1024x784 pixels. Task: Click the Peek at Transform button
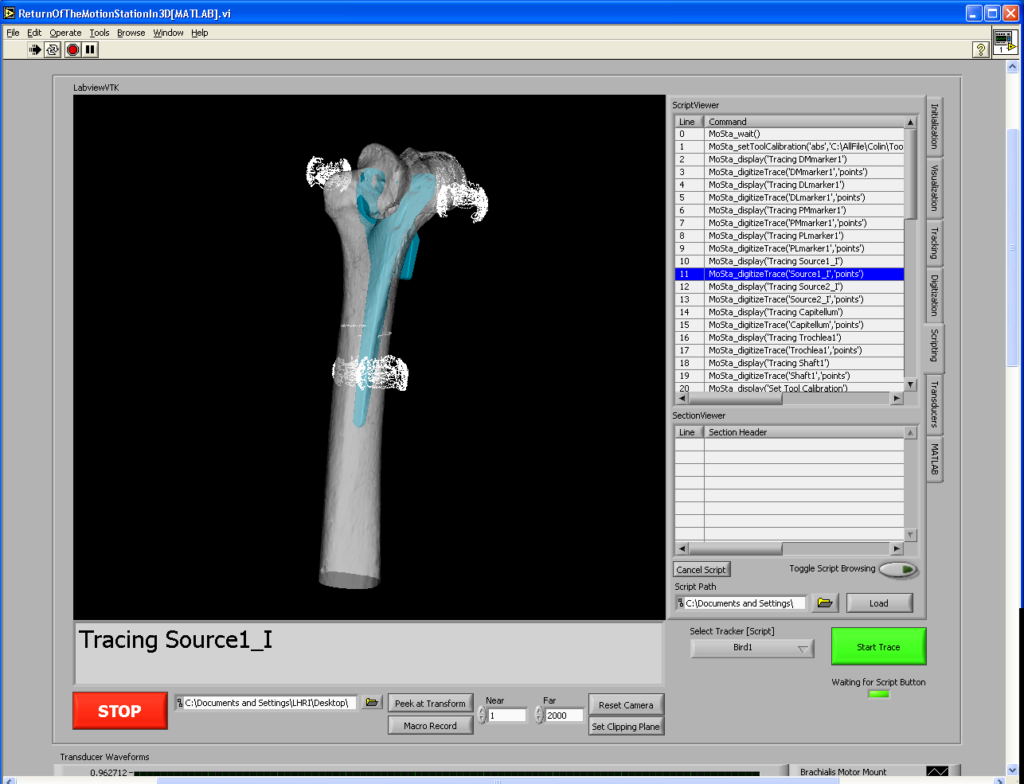coord(430,704)
